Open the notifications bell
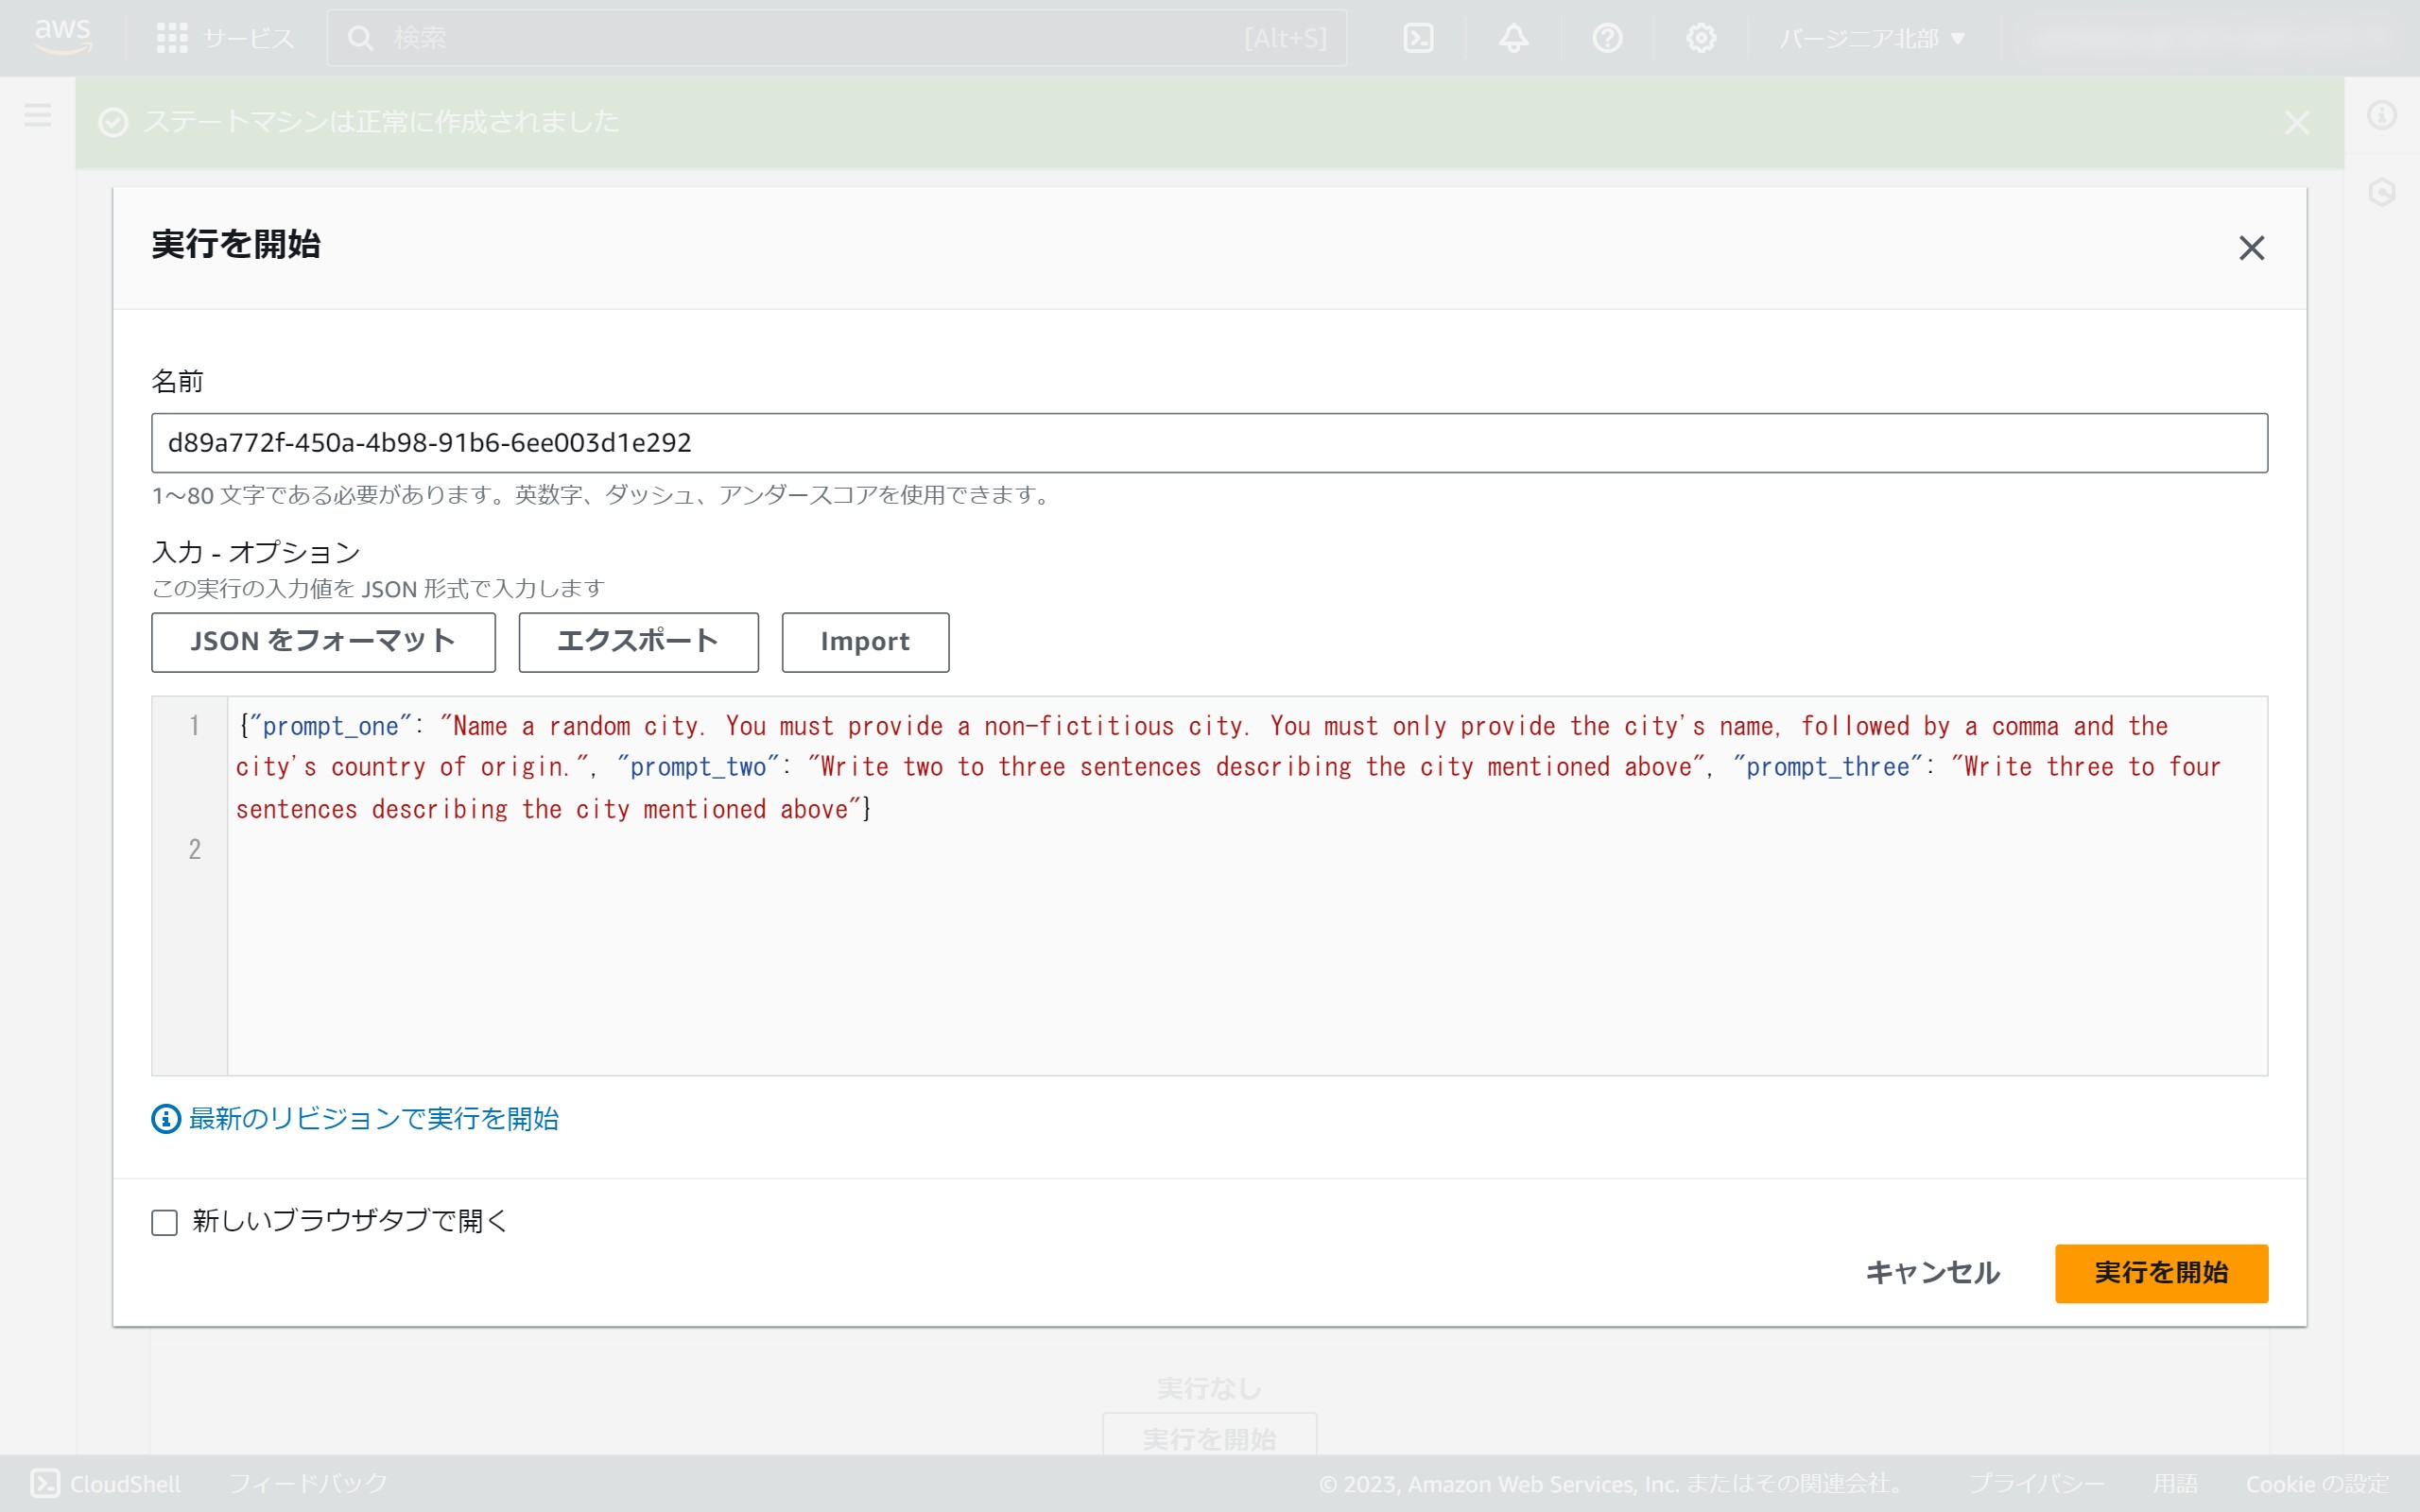This screenshot has height=1512, width=2420. coord(1513,38)
